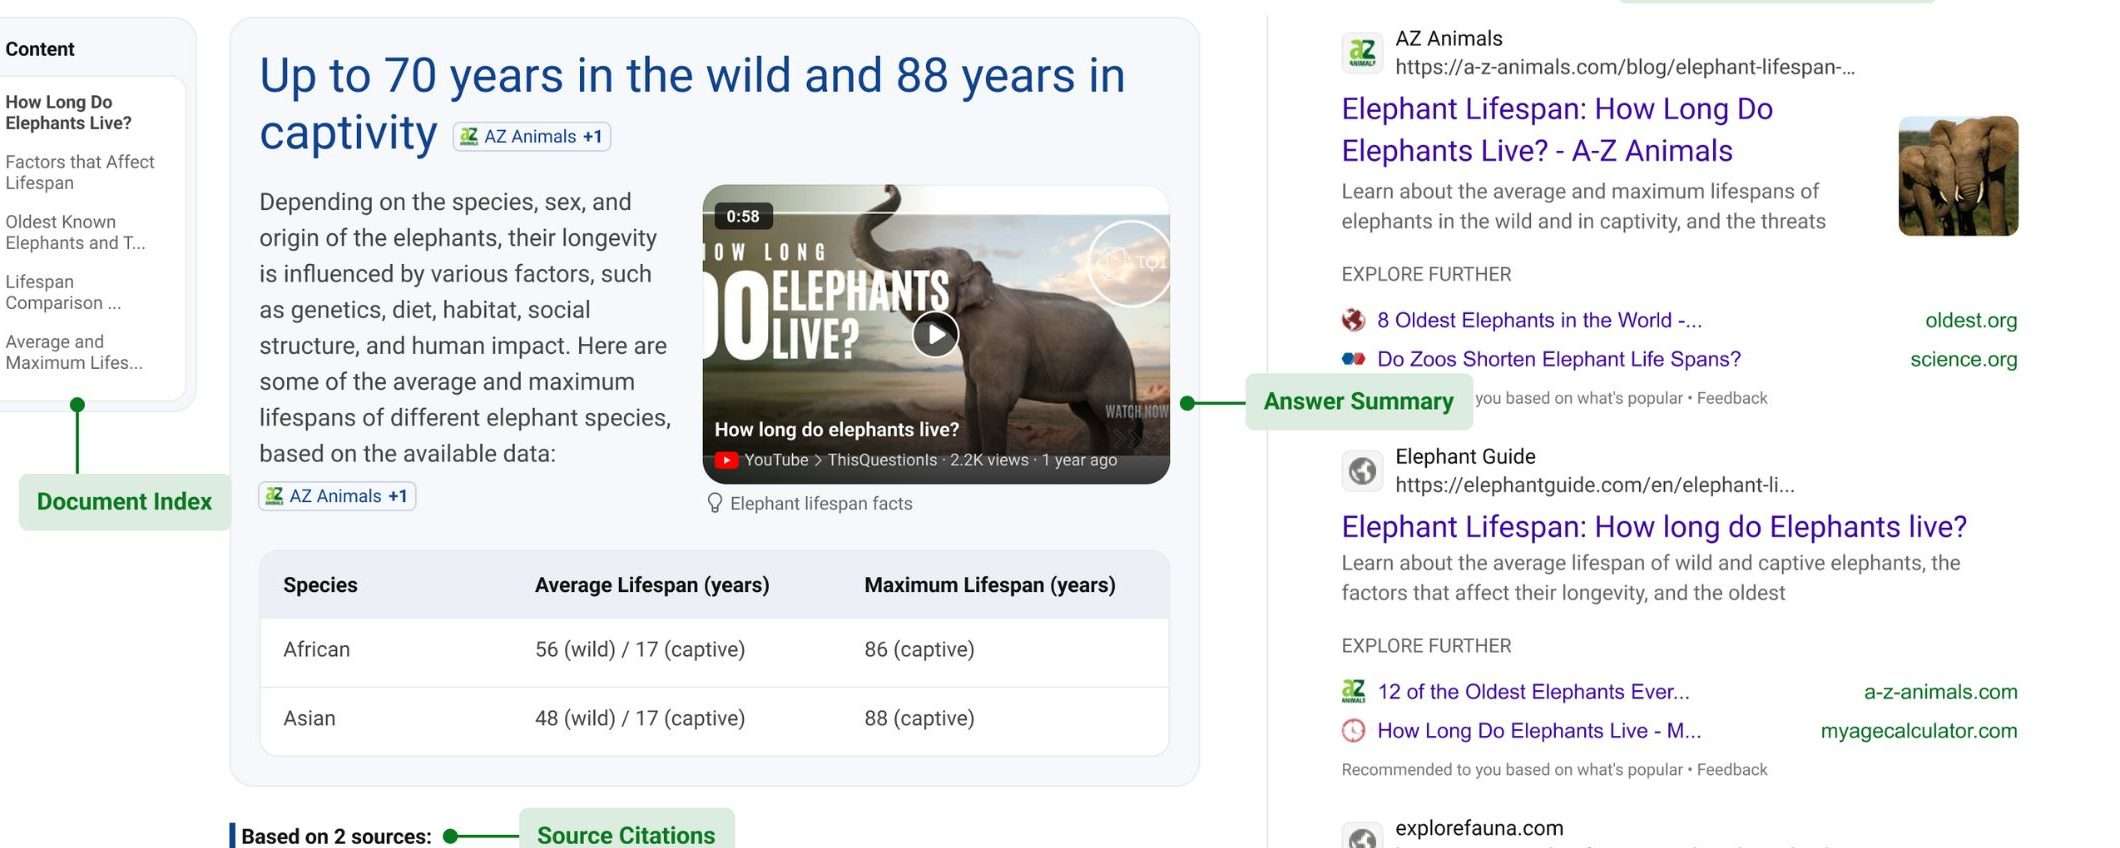Jump to Factors that Affect Lifespan section

pos(79,172)
